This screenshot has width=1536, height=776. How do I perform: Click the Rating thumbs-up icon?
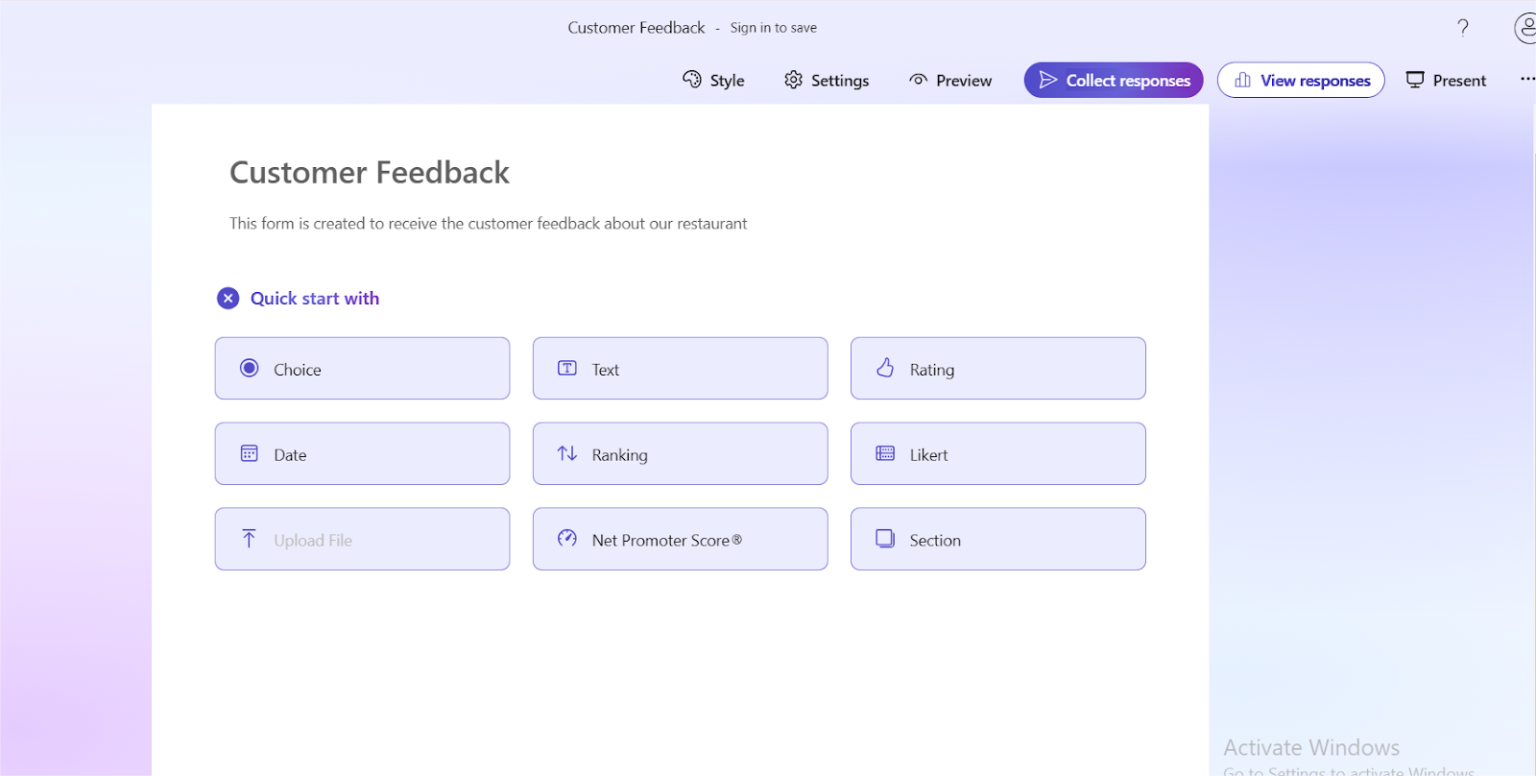(x=885, y=368)
